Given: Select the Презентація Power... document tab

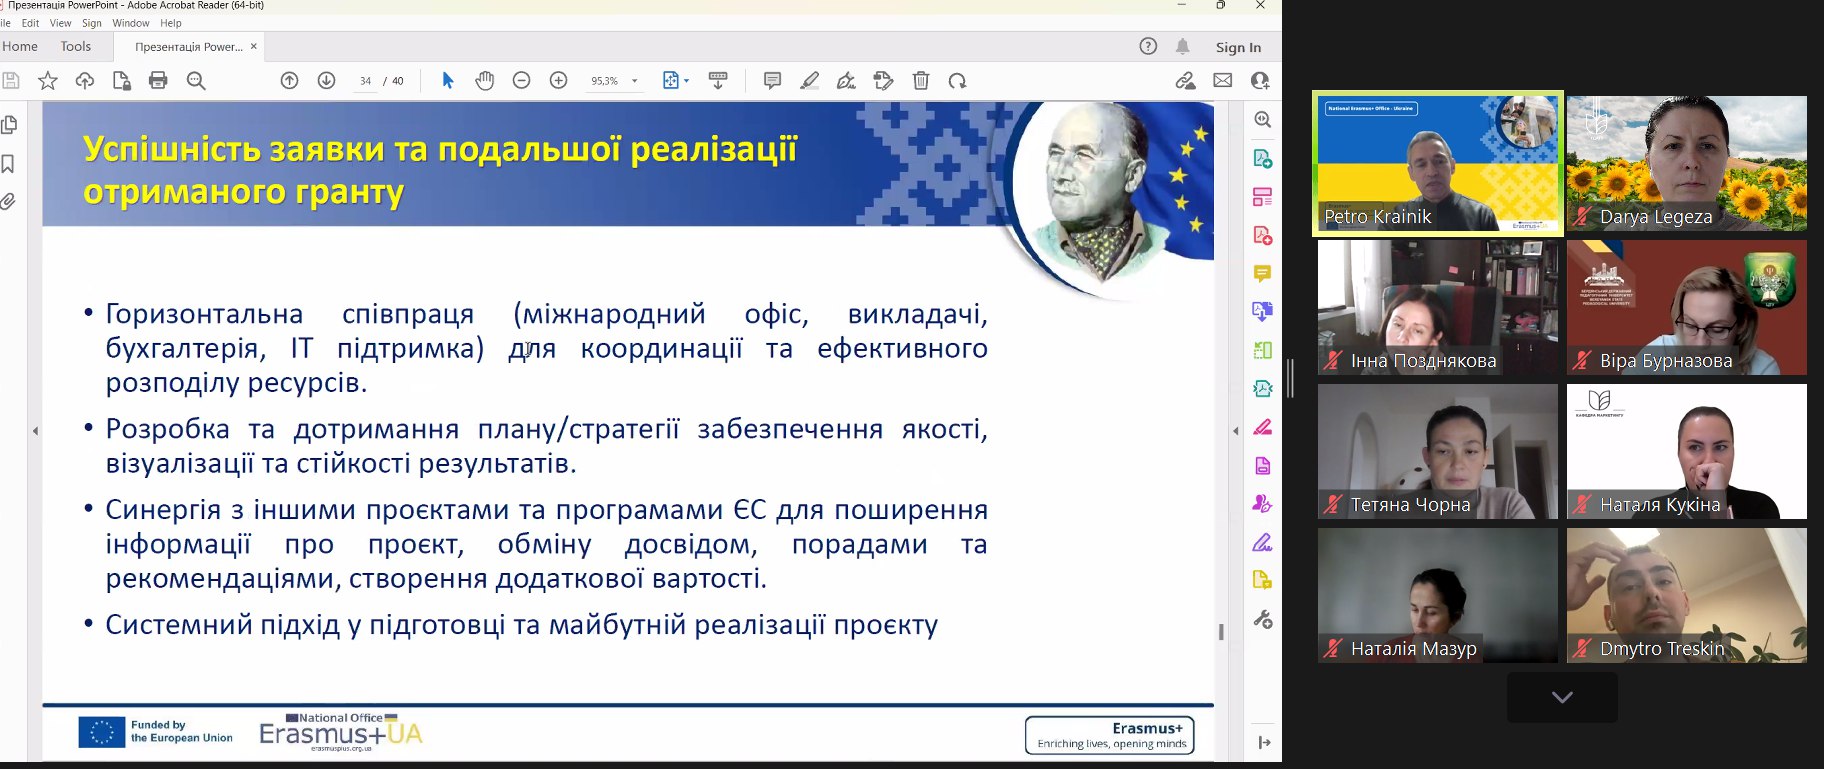Looking at the screenshot, I should (x=188, y=47).
